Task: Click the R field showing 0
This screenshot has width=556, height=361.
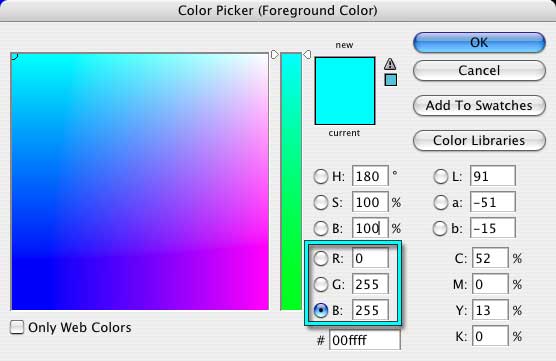Action: click(370, 258)
